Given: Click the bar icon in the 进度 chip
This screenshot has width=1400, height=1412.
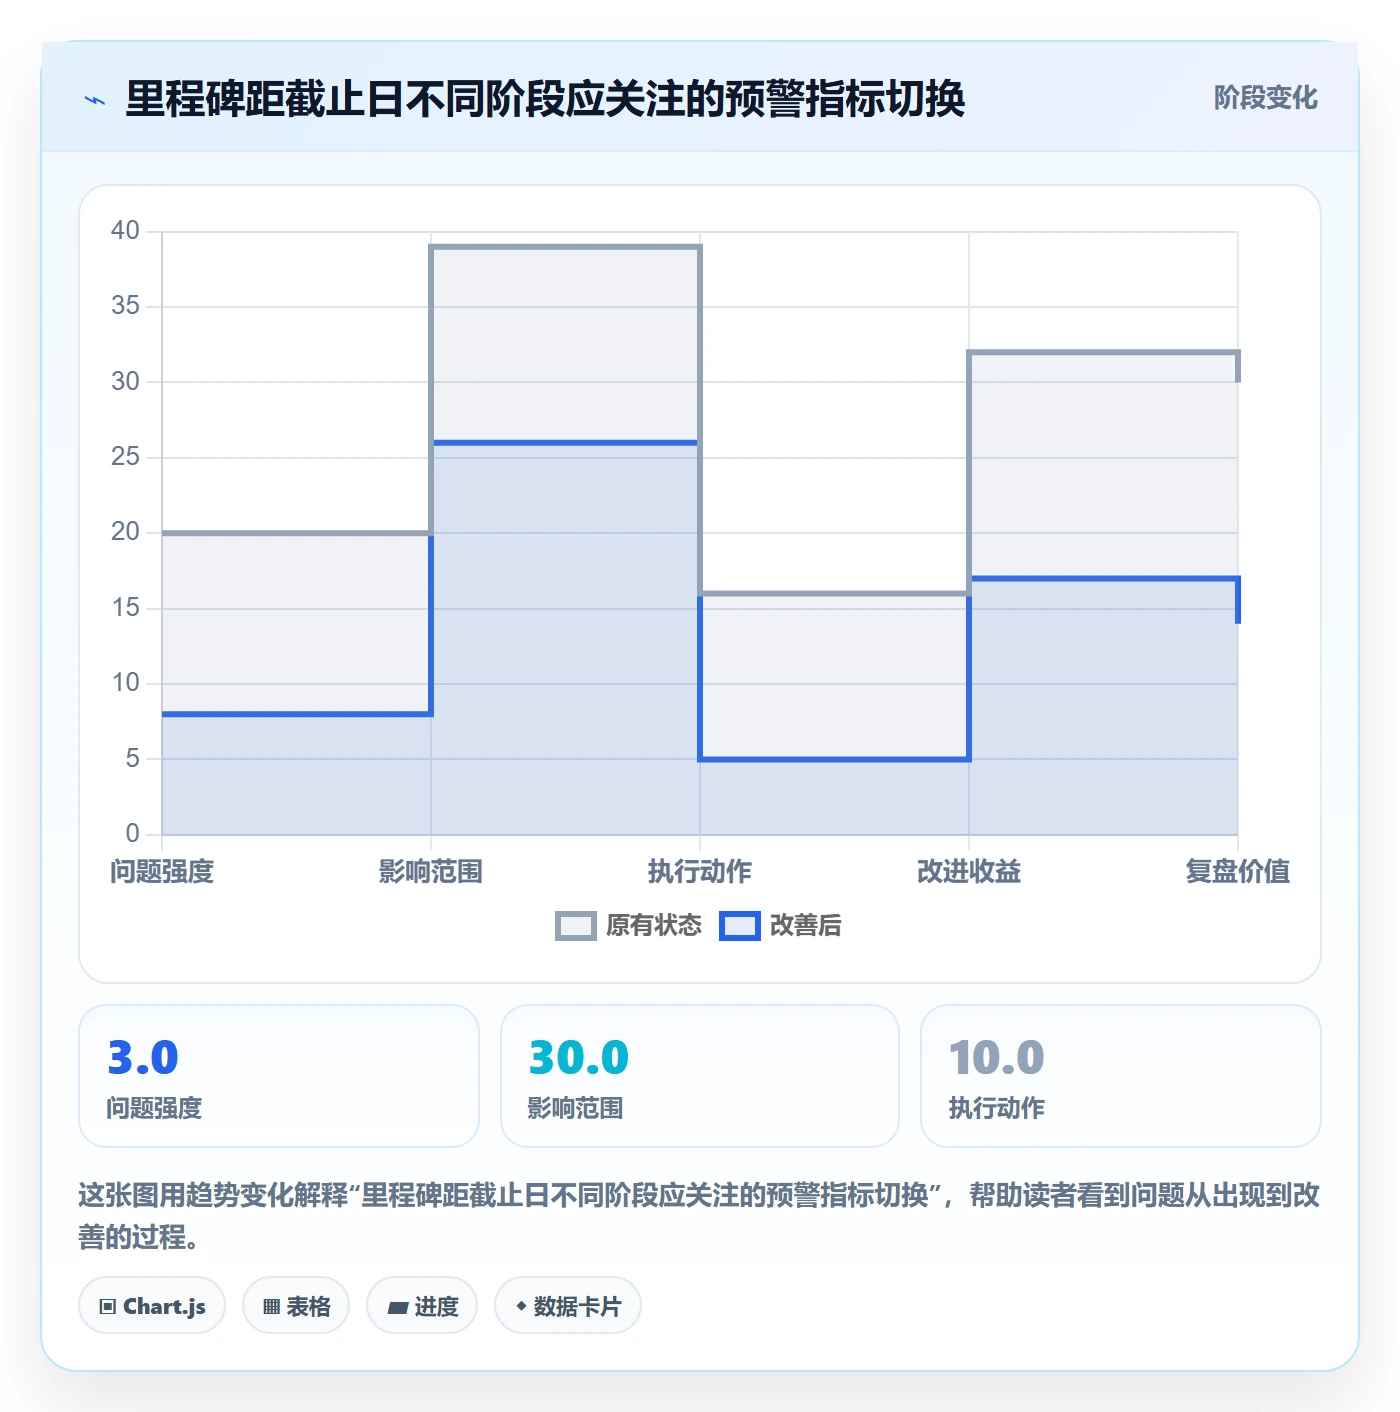Looking at the screenshot, I should tap(397, 1308).
